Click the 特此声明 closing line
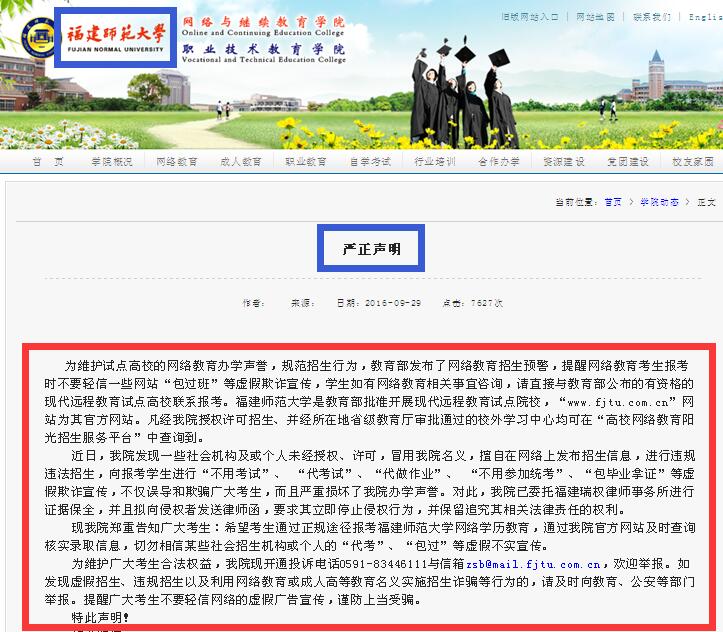Screen dimensions: 723x632 click(x=101, y=618)
